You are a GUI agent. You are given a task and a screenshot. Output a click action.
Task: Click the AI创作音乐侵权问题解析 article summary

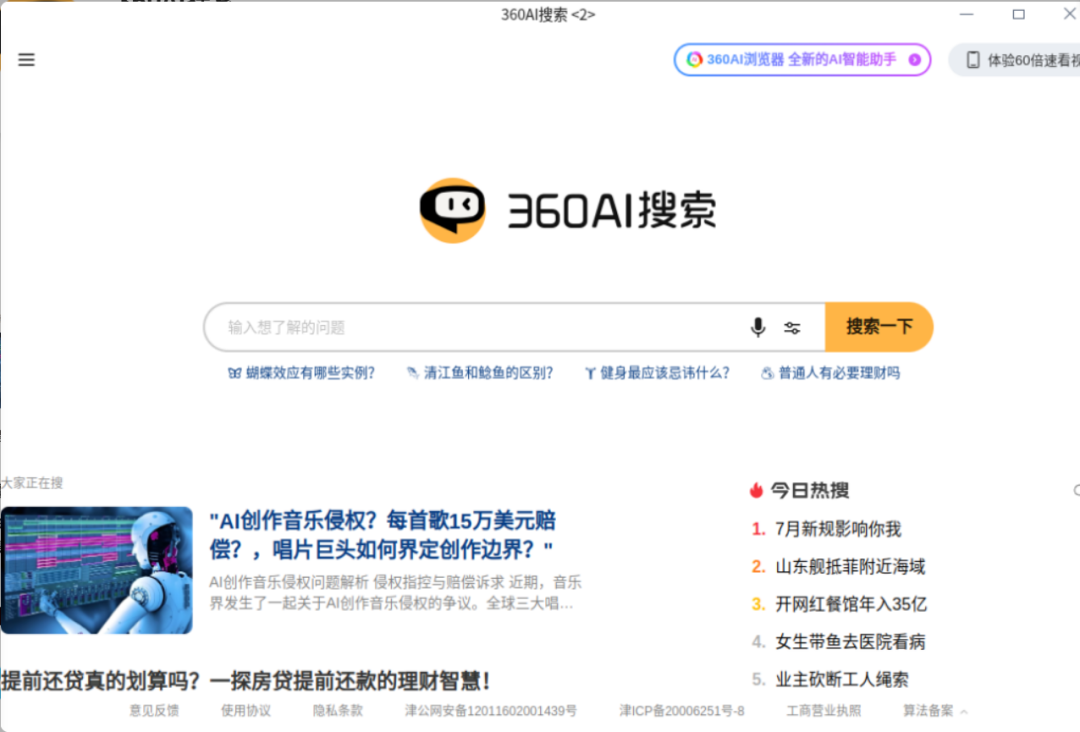tap(395, 593)
